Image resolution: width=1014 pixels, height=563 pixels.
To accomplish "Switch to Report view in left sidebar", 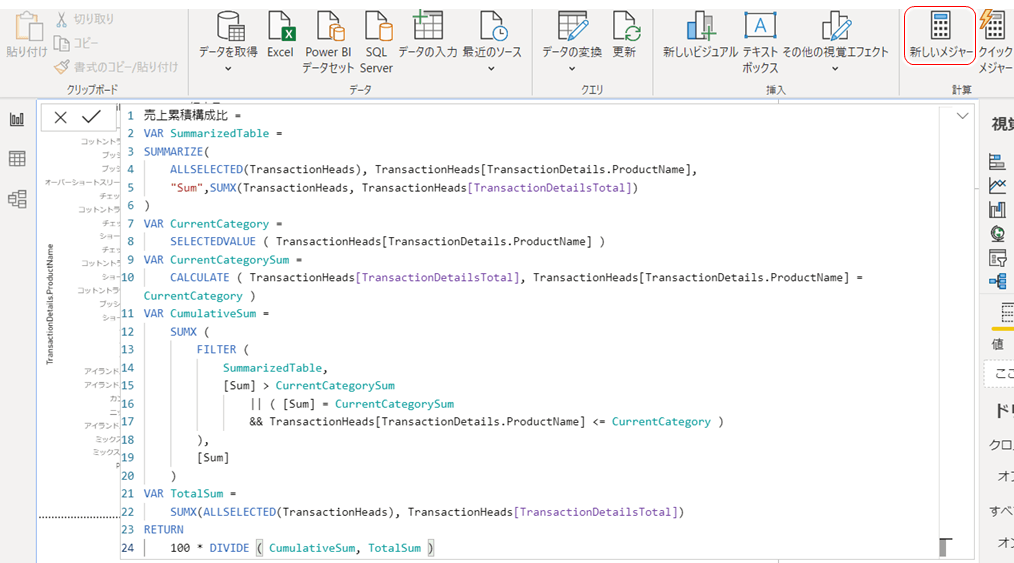I will point(17,119).
